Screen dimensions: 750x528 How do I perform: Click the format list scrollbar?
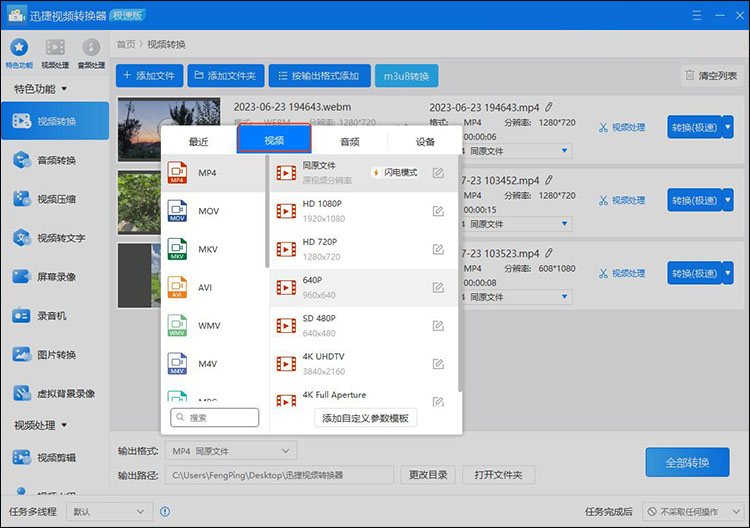[267, 210]
